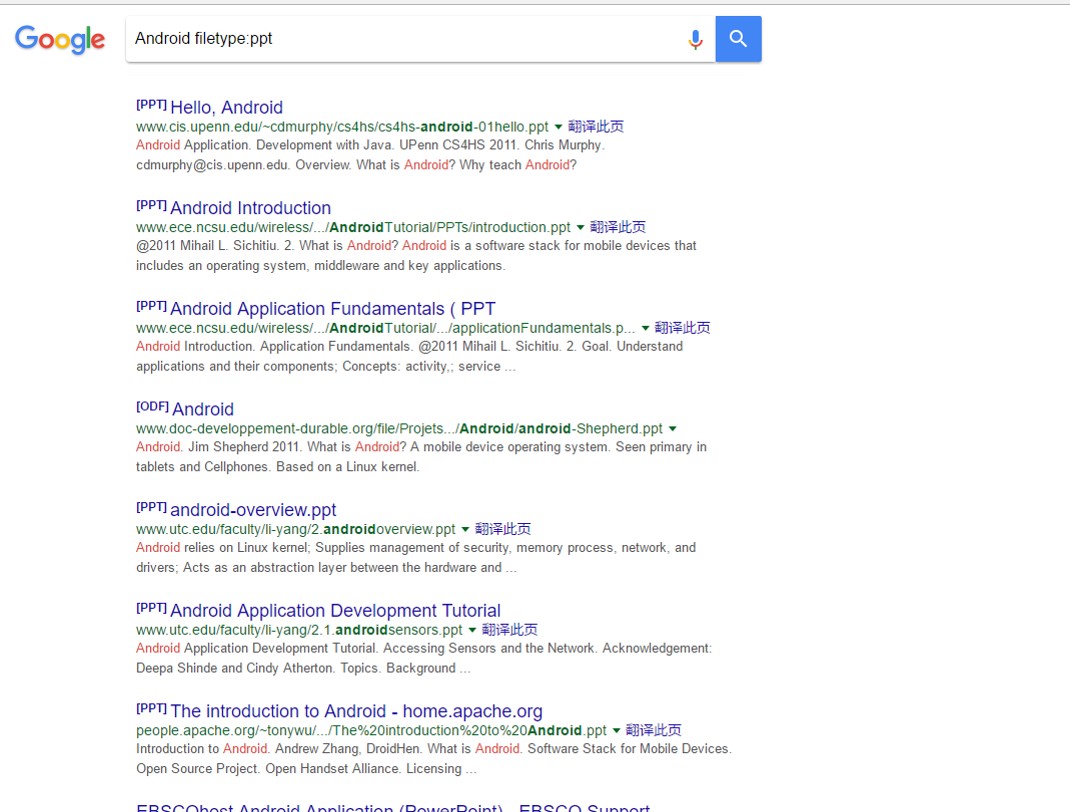
Task: Expand dropdown arrow beside apache.org introduction URL
Action: point(616,731)
